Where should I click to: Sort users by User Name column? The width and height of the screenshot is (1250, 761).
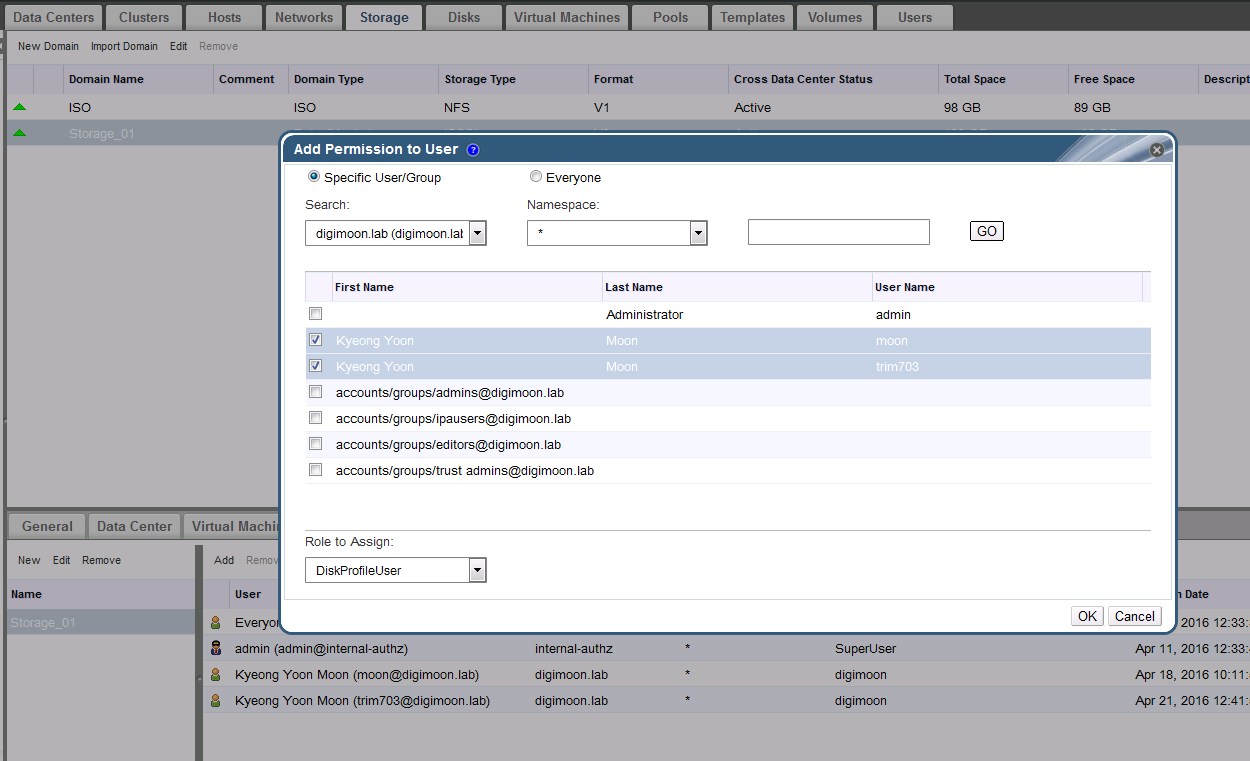(x=1007, y=287)
